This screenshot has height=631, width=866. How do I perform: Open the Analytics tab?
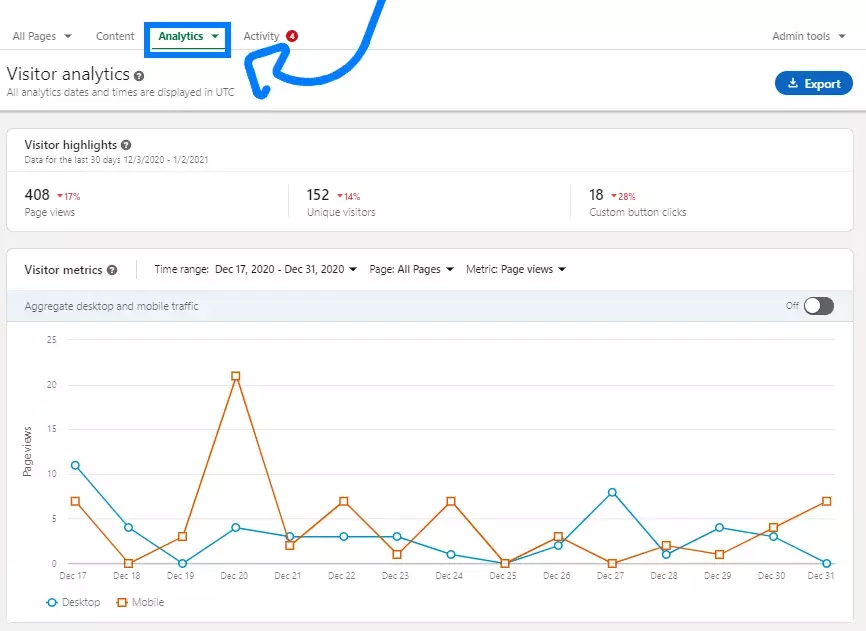pos(188,36)
